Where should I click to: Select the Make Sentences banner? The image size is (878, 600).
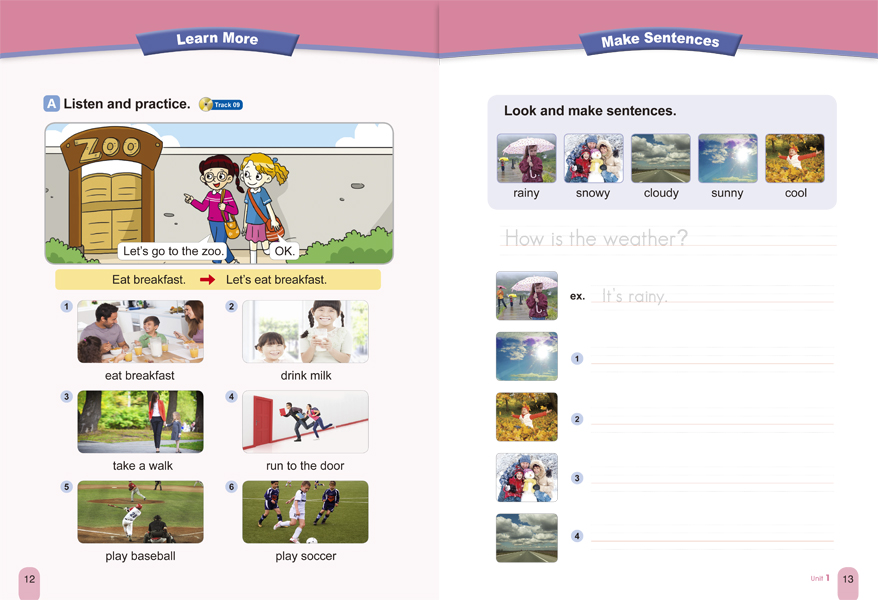click(x=660, y=40)
